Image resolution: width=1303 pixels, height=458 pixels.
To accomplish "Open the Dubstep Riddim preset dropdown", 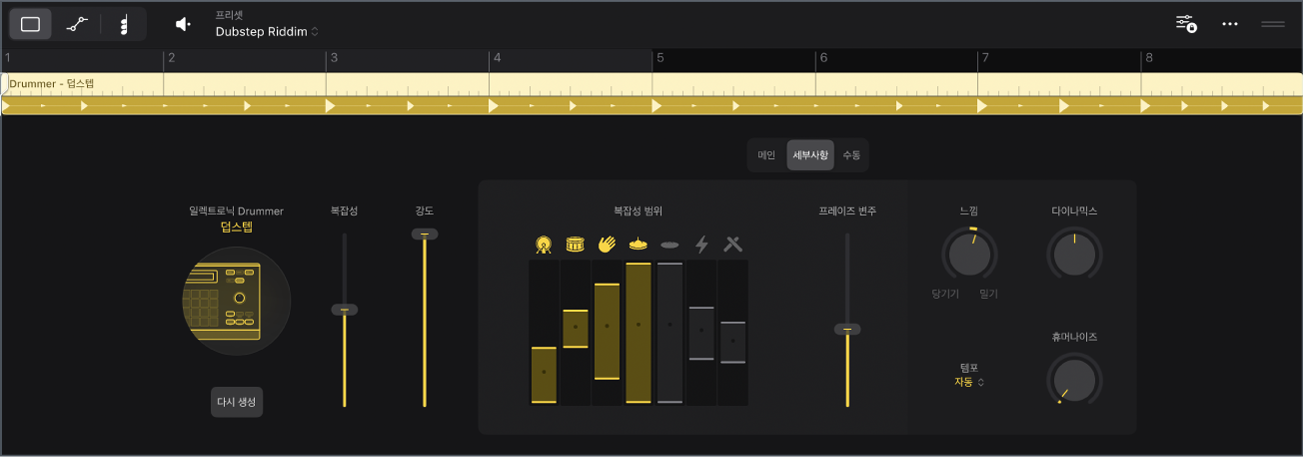I will (x=267, y=32).
